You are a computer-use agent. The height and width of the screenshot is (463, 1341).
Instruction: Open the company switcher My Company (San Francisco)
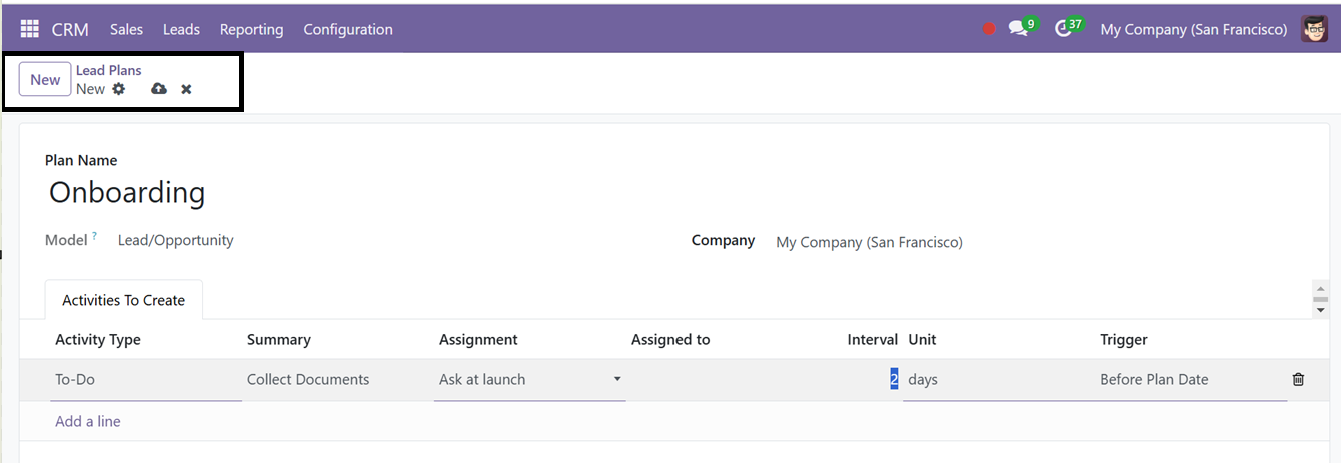click(1194, 30)
